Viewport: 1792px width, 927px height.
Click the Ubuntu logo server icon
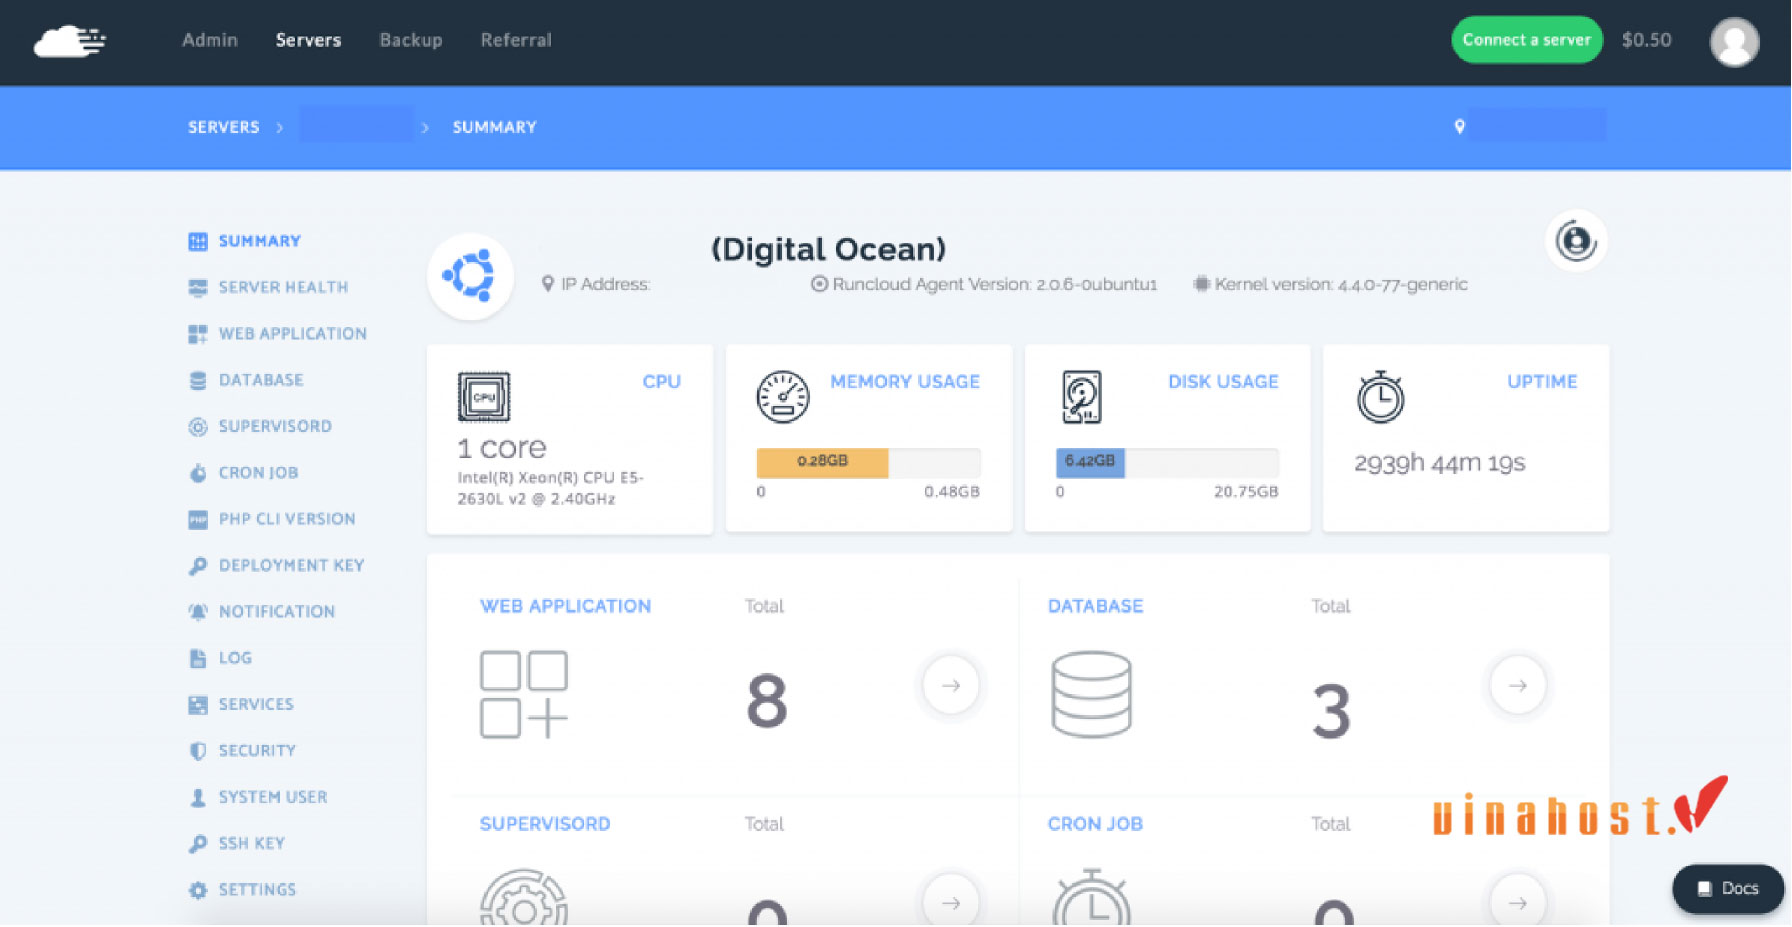(x=470, y=276)
